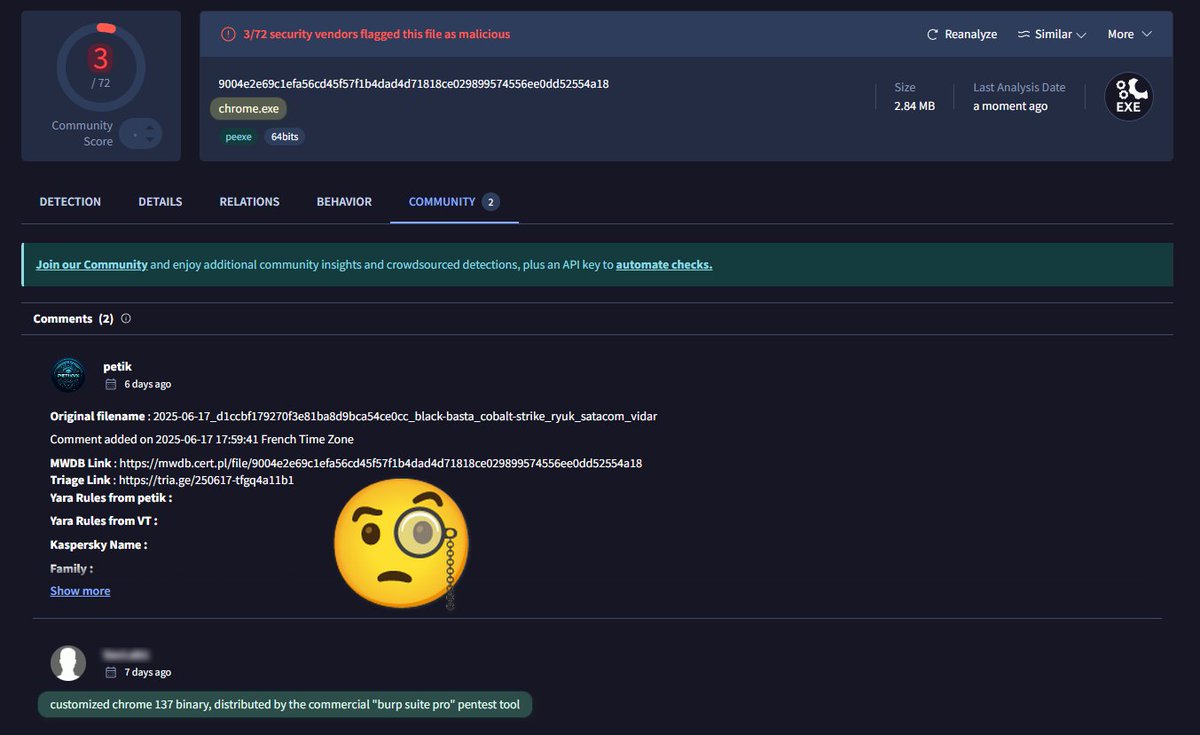Image resolution: width=1200 pixels, height=735 pixels.
Task: Click the EXE file type icon
Action: pyautogui.click(x=1128, y=97)
